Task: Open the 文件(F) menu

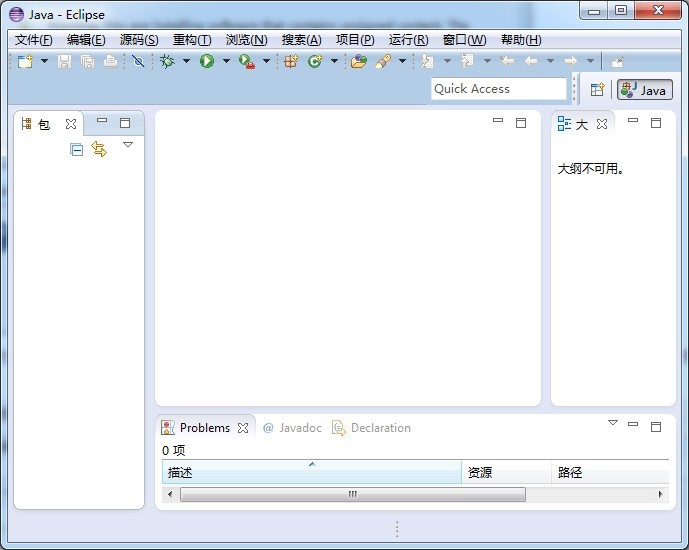Action: (33, 40)
